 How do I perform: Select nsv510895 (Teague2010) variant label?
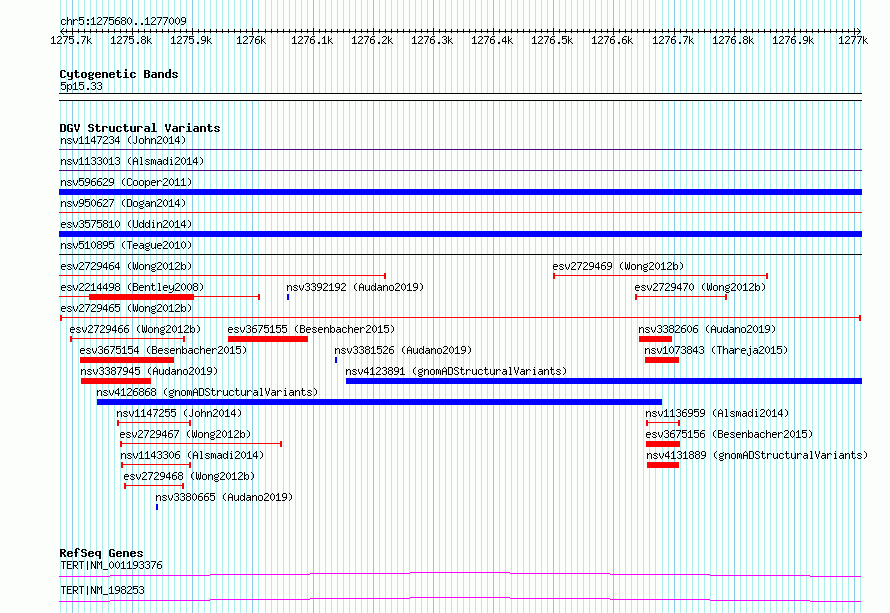point(126,245)
